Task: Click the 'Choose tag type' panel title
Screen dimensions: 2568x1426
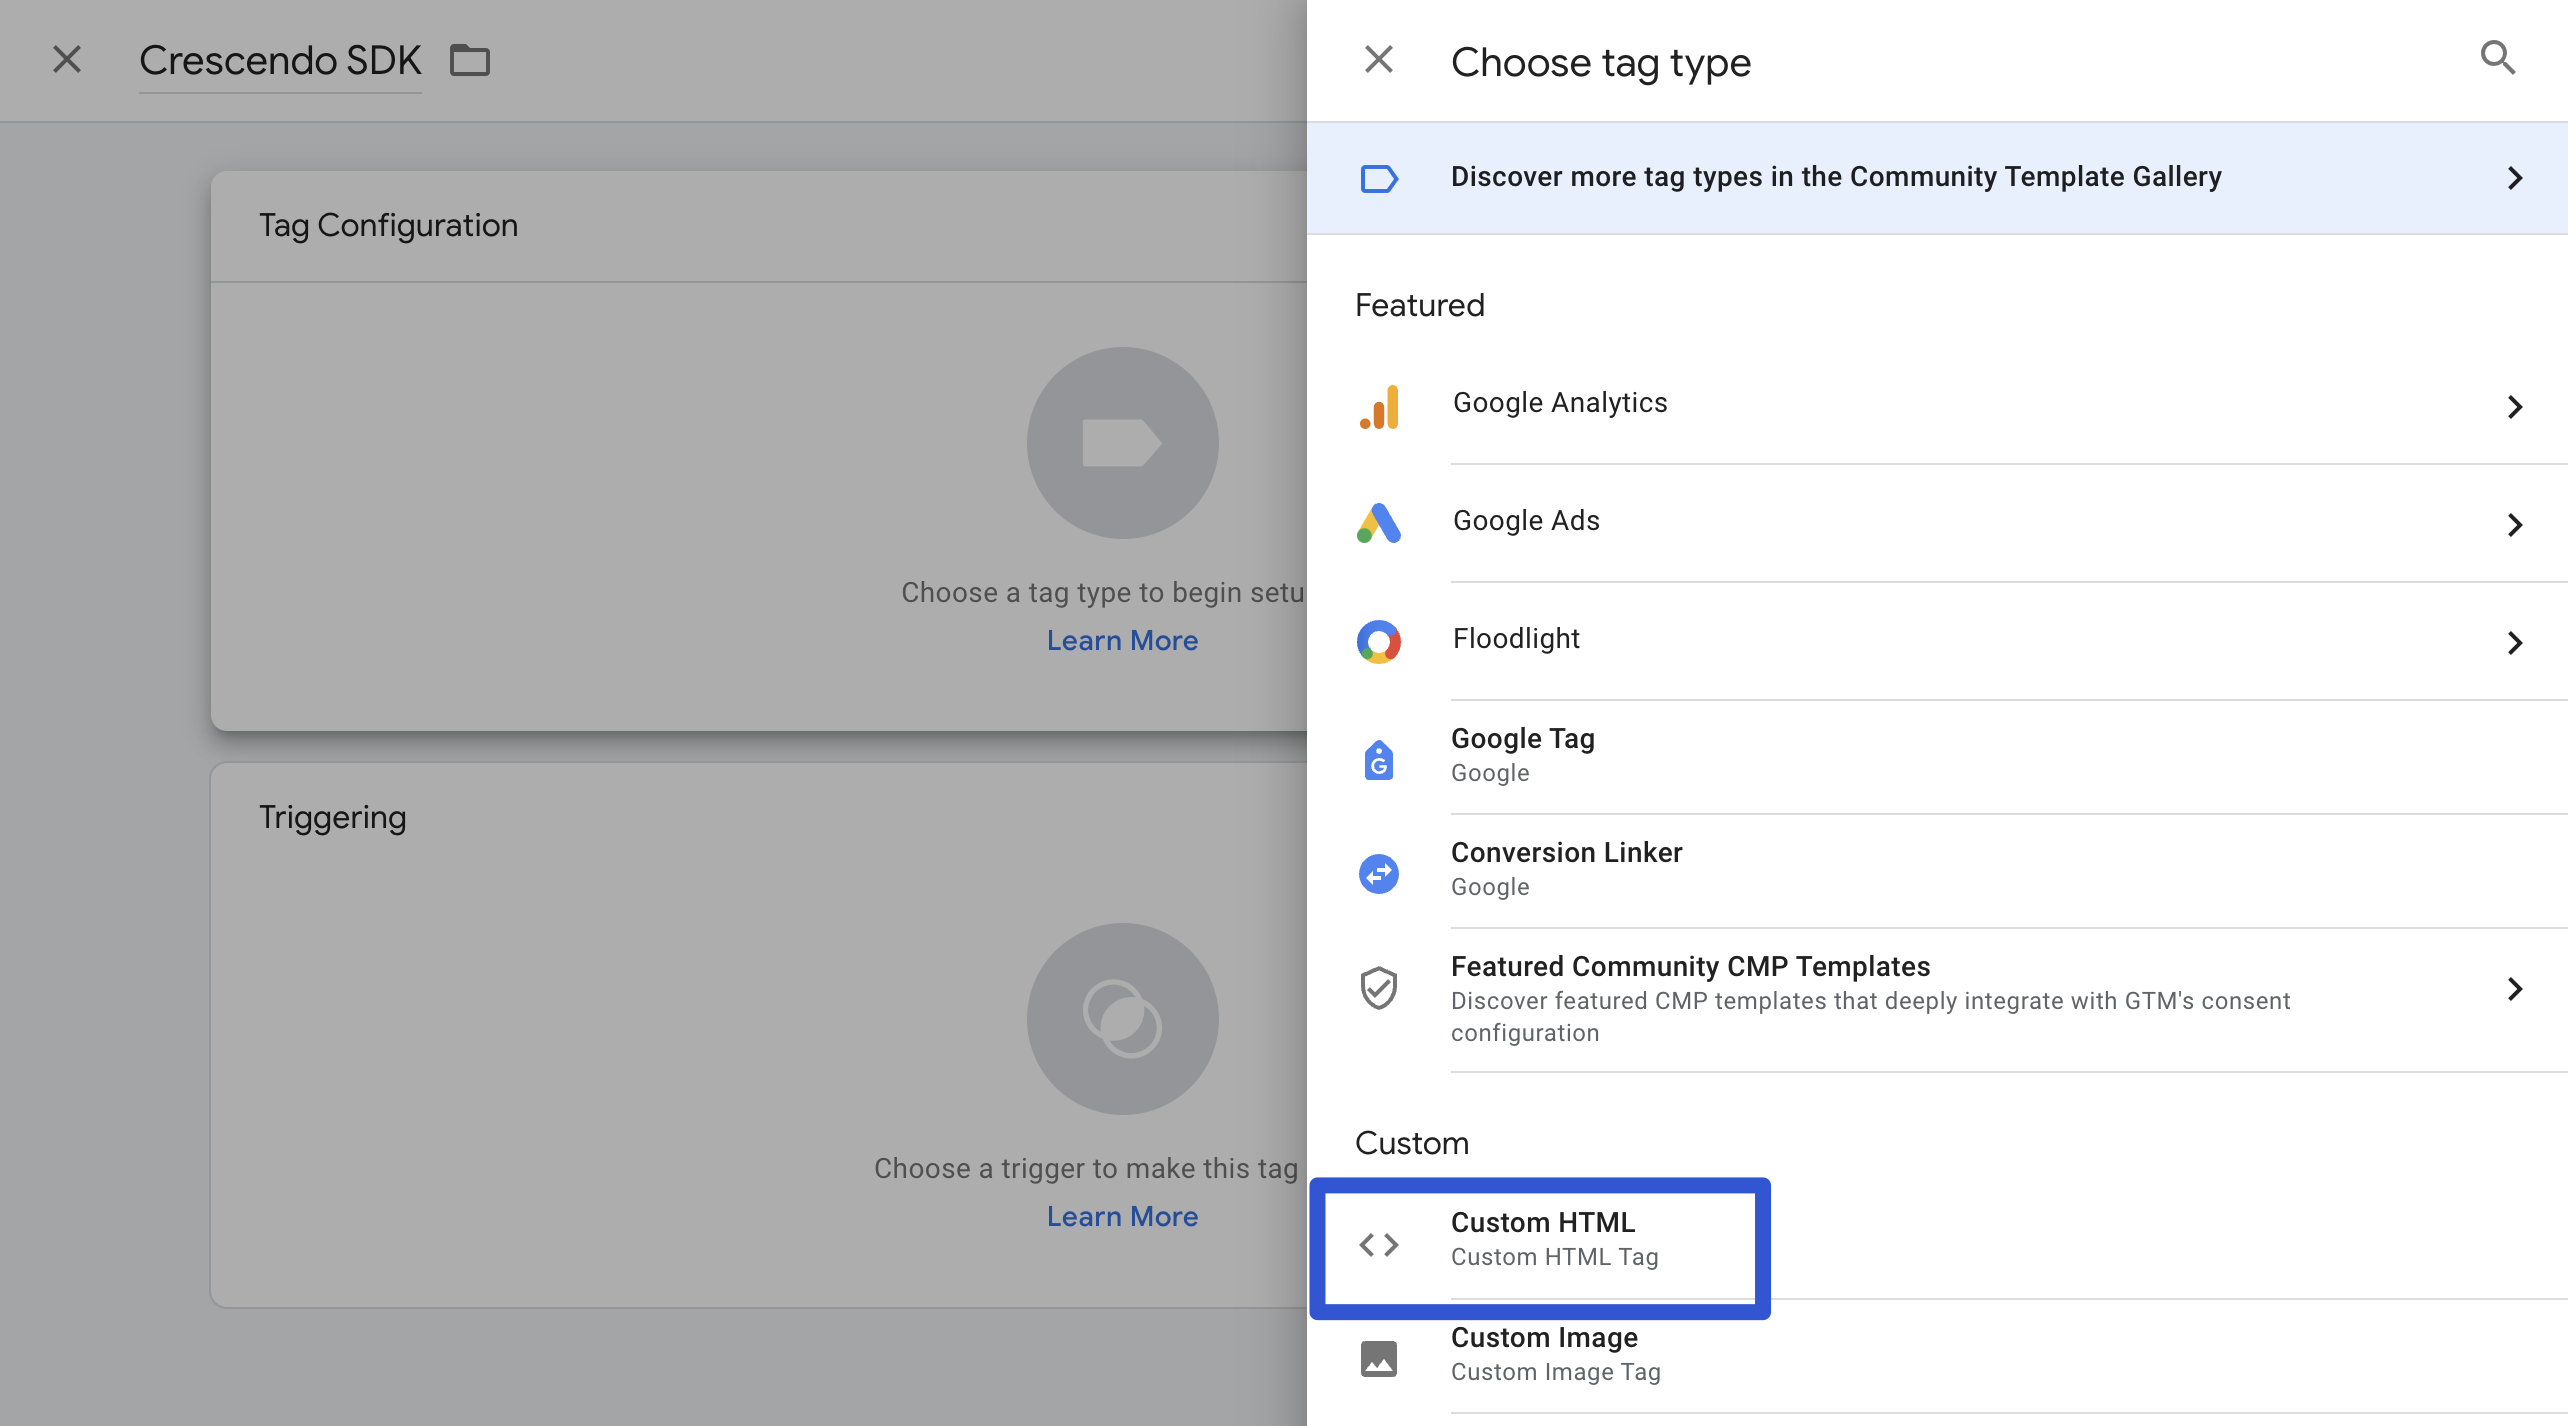Action: pos(1601,63)
